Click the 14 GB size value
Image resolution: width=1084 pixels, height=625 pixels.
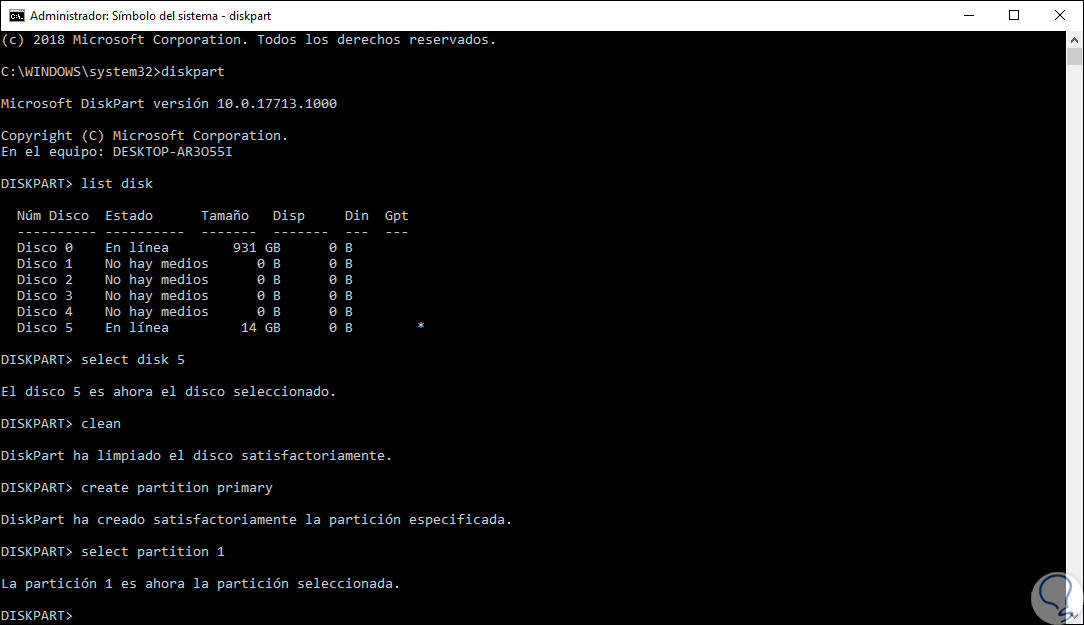pos(261,328)
